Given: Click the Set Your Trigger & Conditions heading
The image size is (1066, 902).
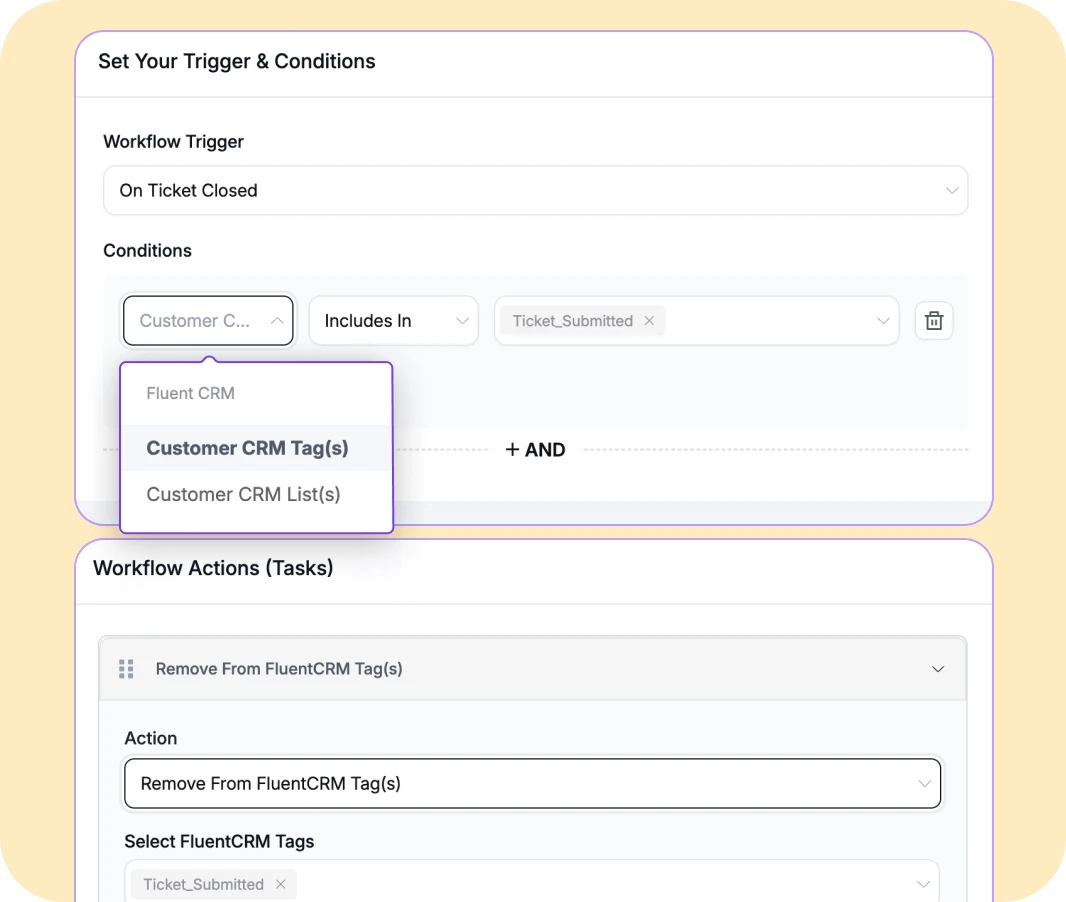Looking at the screenshot, I should point(237,61).
